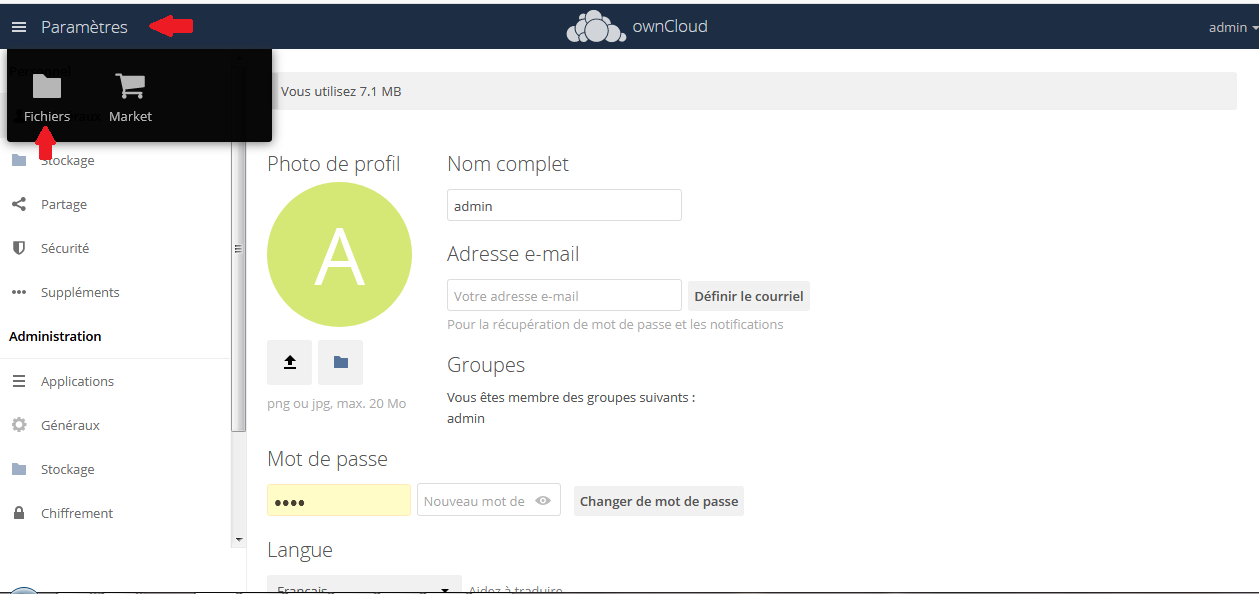This screenshot has width=1259, height=594.
Task: Select profile picture from files folder icon
Action: point(340,362)
